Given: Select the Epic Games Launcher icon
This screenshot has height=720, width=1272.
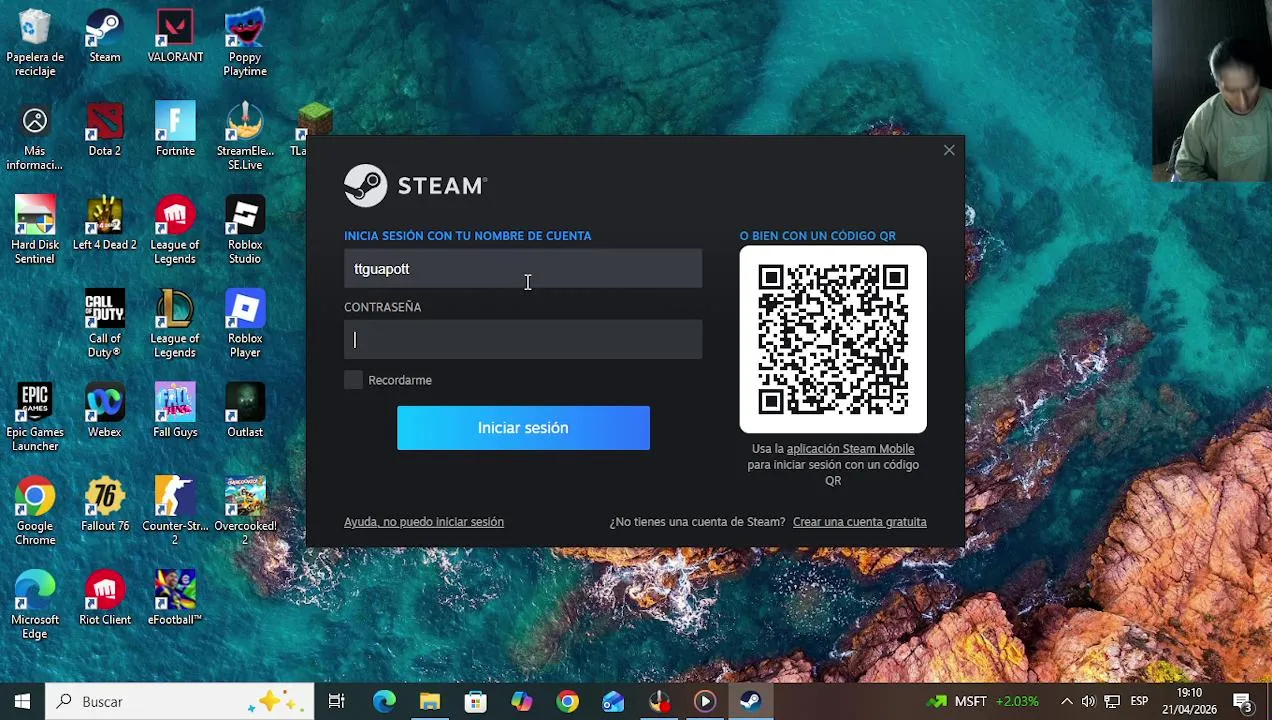Looking at the screenshot, I should tap(35, 419).
